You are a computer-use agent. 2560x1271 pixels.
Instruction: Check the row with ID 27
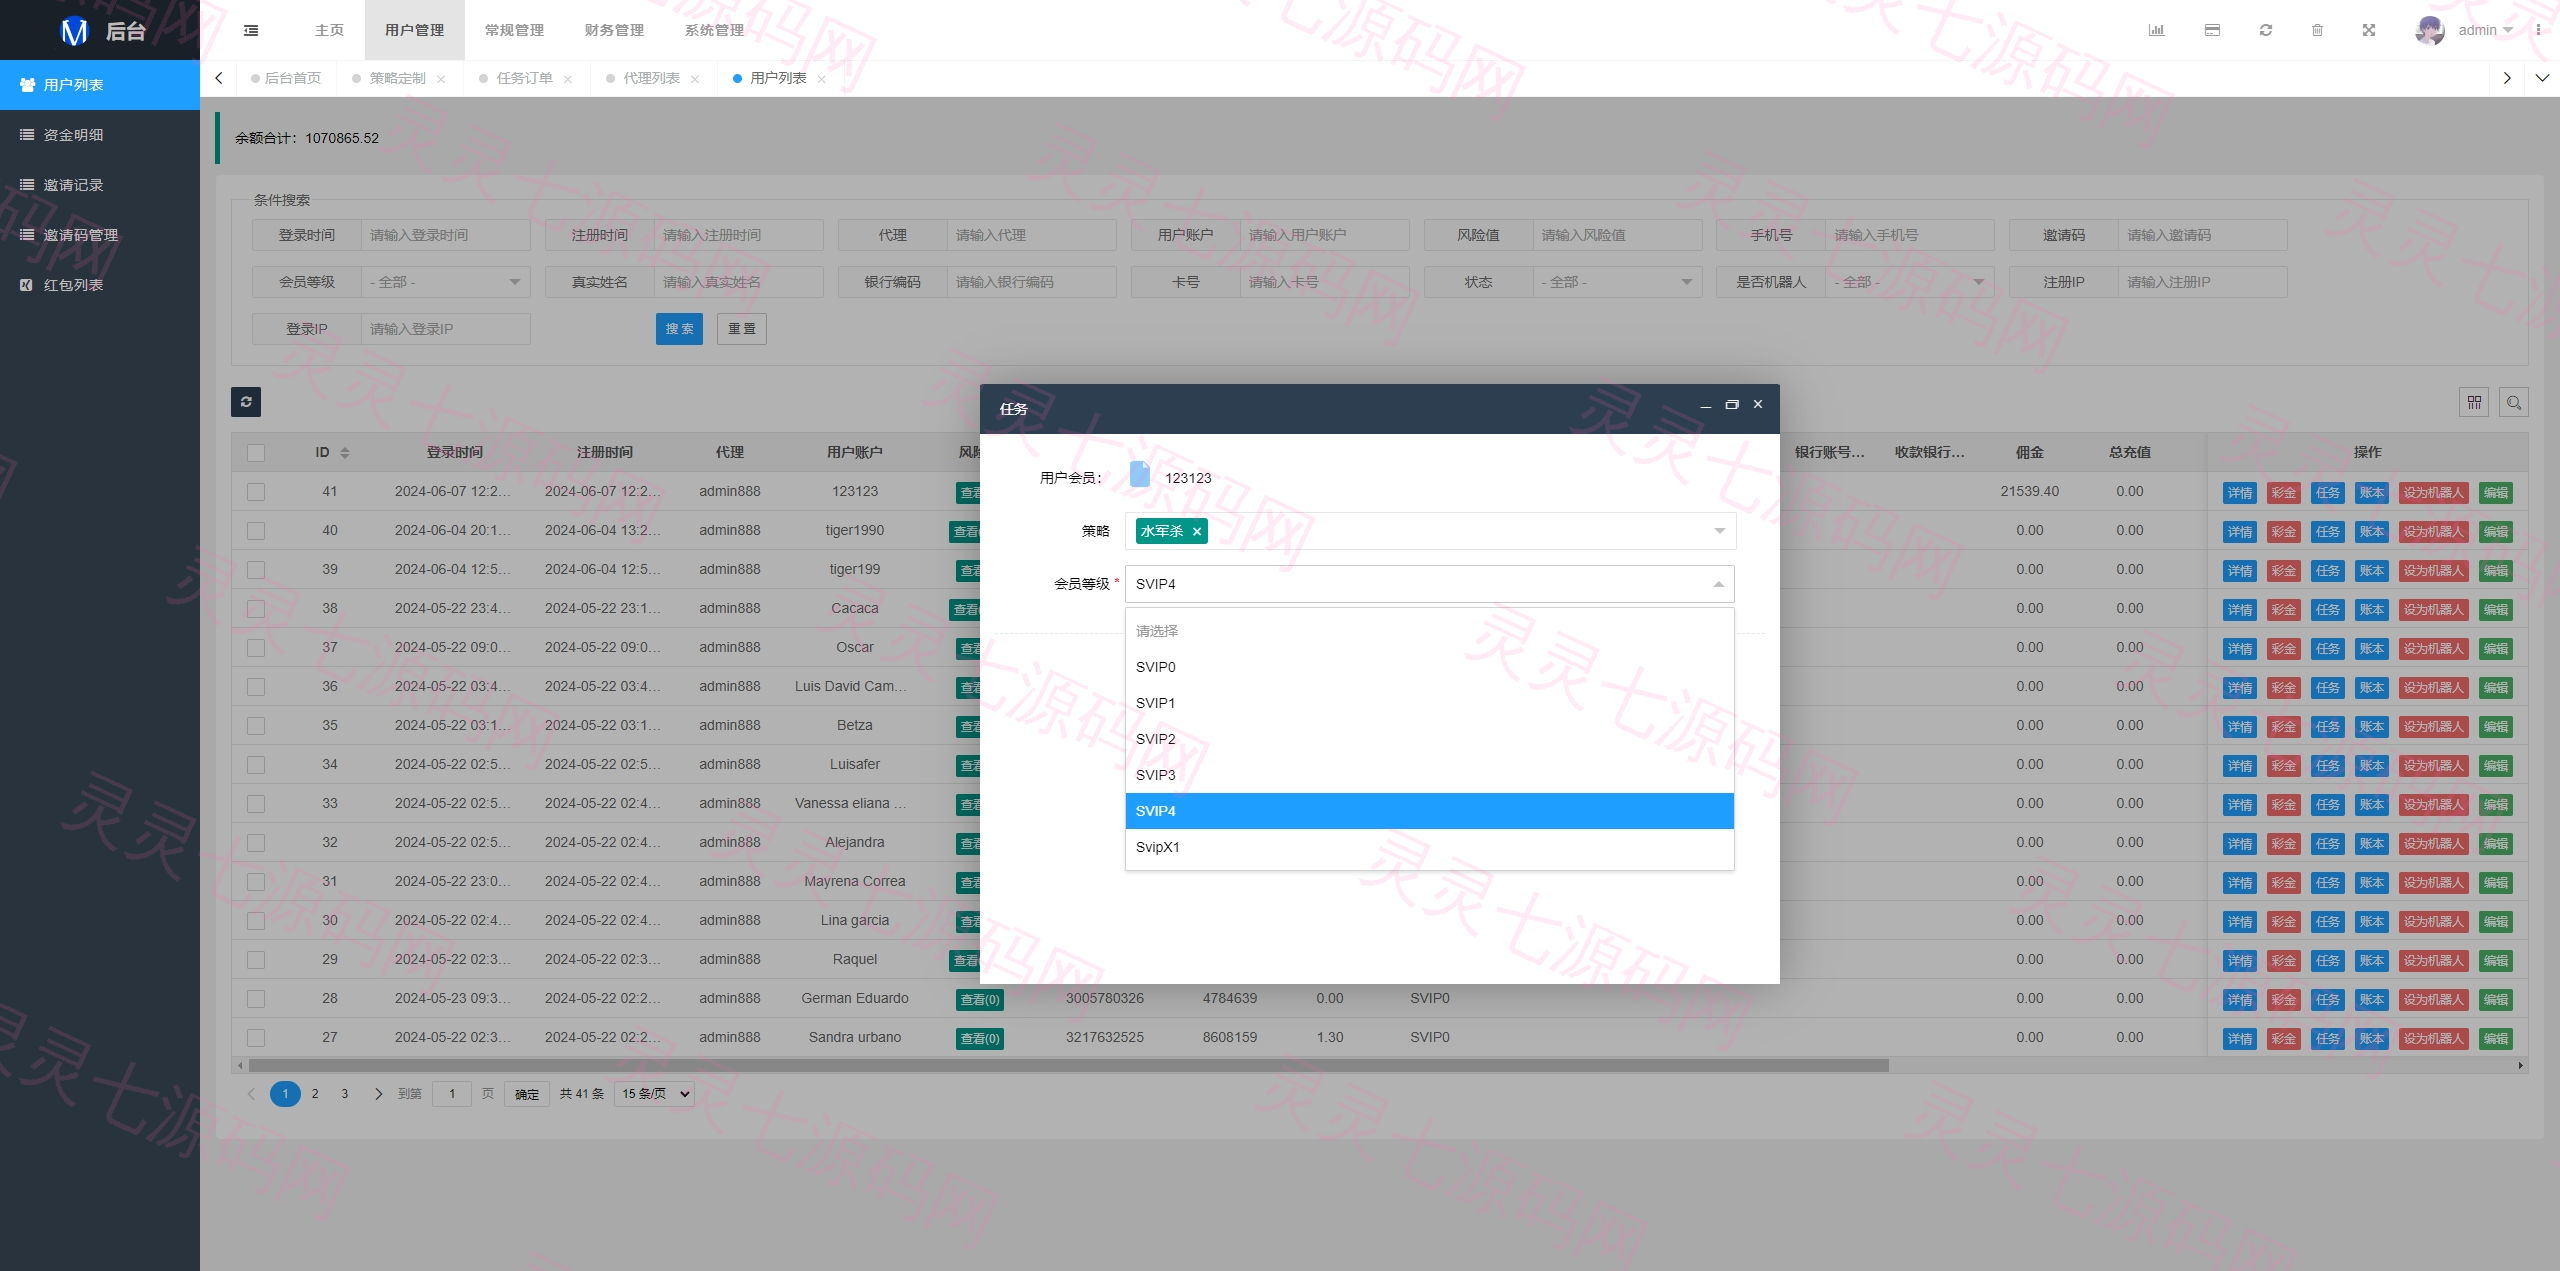pyautogui.click(x=256, y=1038)
